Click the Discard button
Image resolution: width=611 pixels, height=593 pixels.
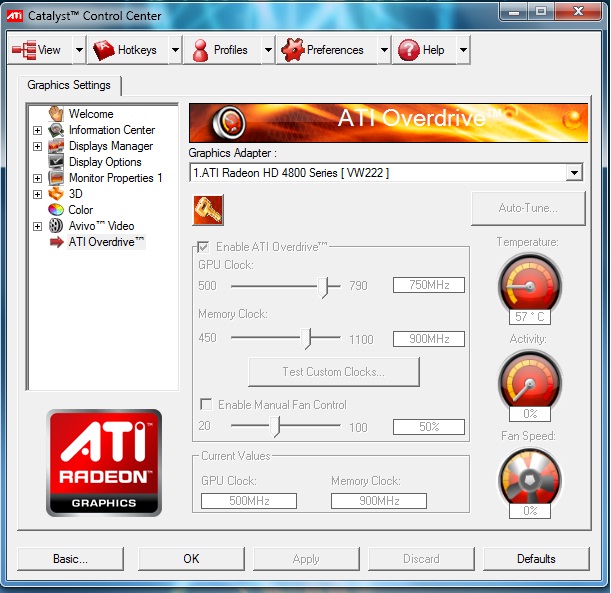(421, 559)
